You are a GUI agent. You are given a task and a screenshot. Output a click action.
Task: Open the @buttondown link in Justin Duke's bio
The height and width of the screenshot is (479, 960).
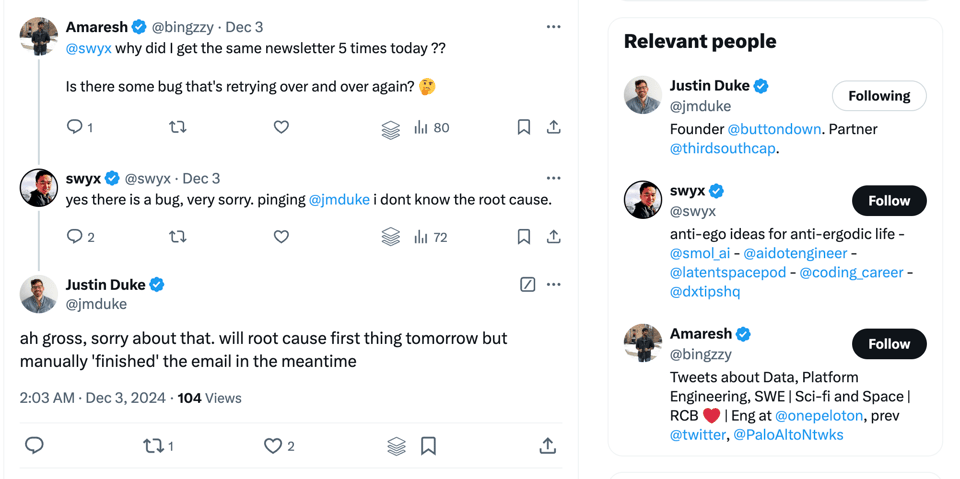[x=774, y=129]
